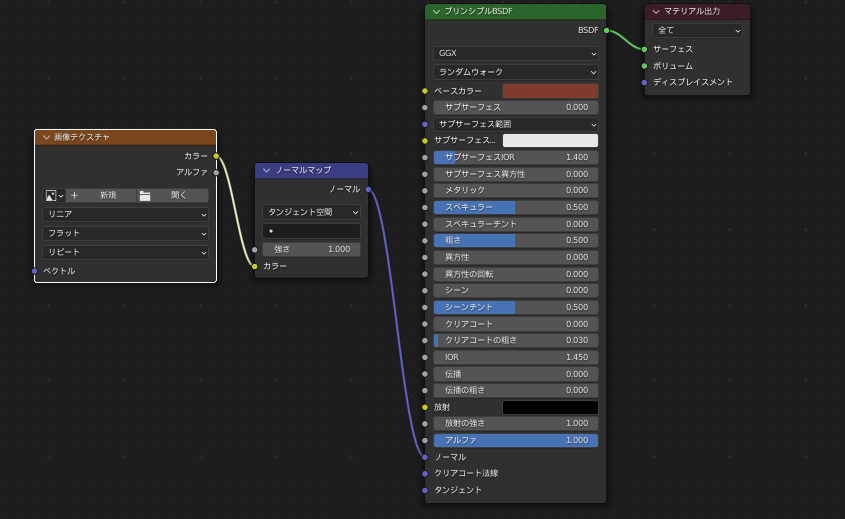Click the green サーフェス input socket
The image size is (845, 519).
644,49
